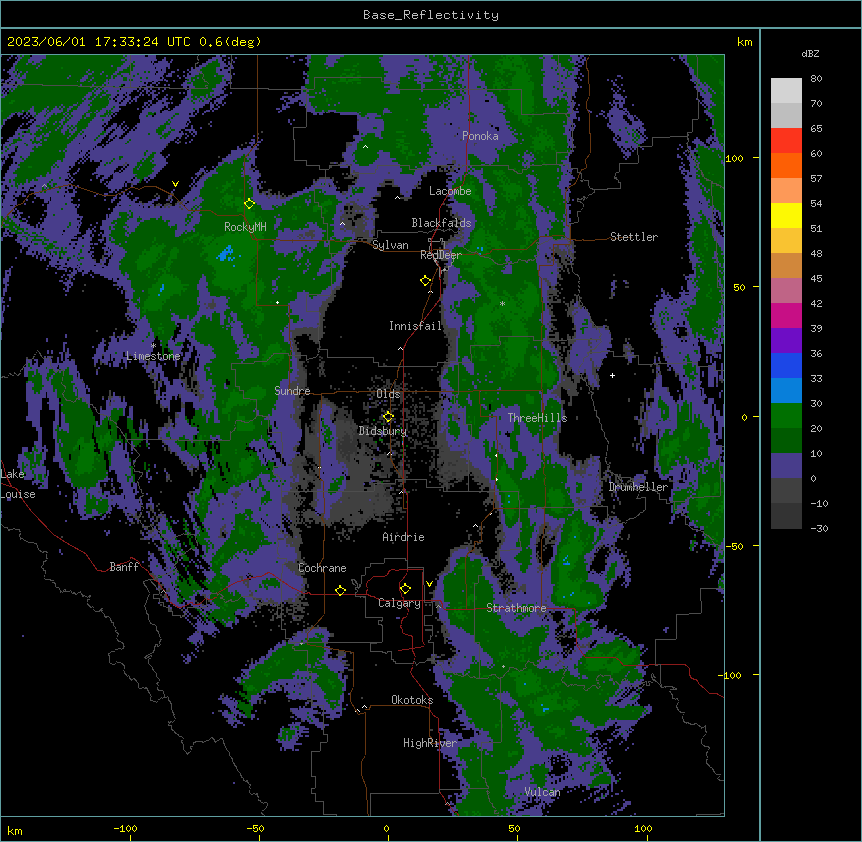Click the yellow V marker east of Calgary
862x842 pixels.
(x=429, y=584)
